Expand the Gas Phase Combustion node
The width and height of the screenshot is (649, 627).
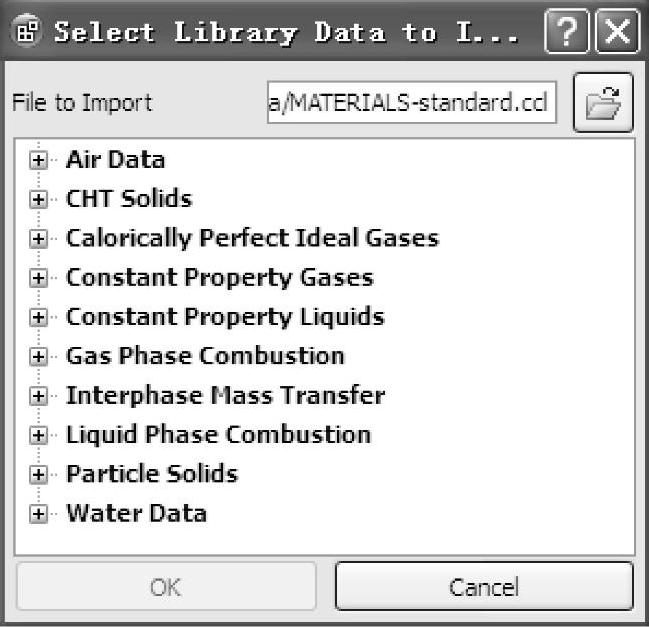pyautogui.click(x=39, y=356)
